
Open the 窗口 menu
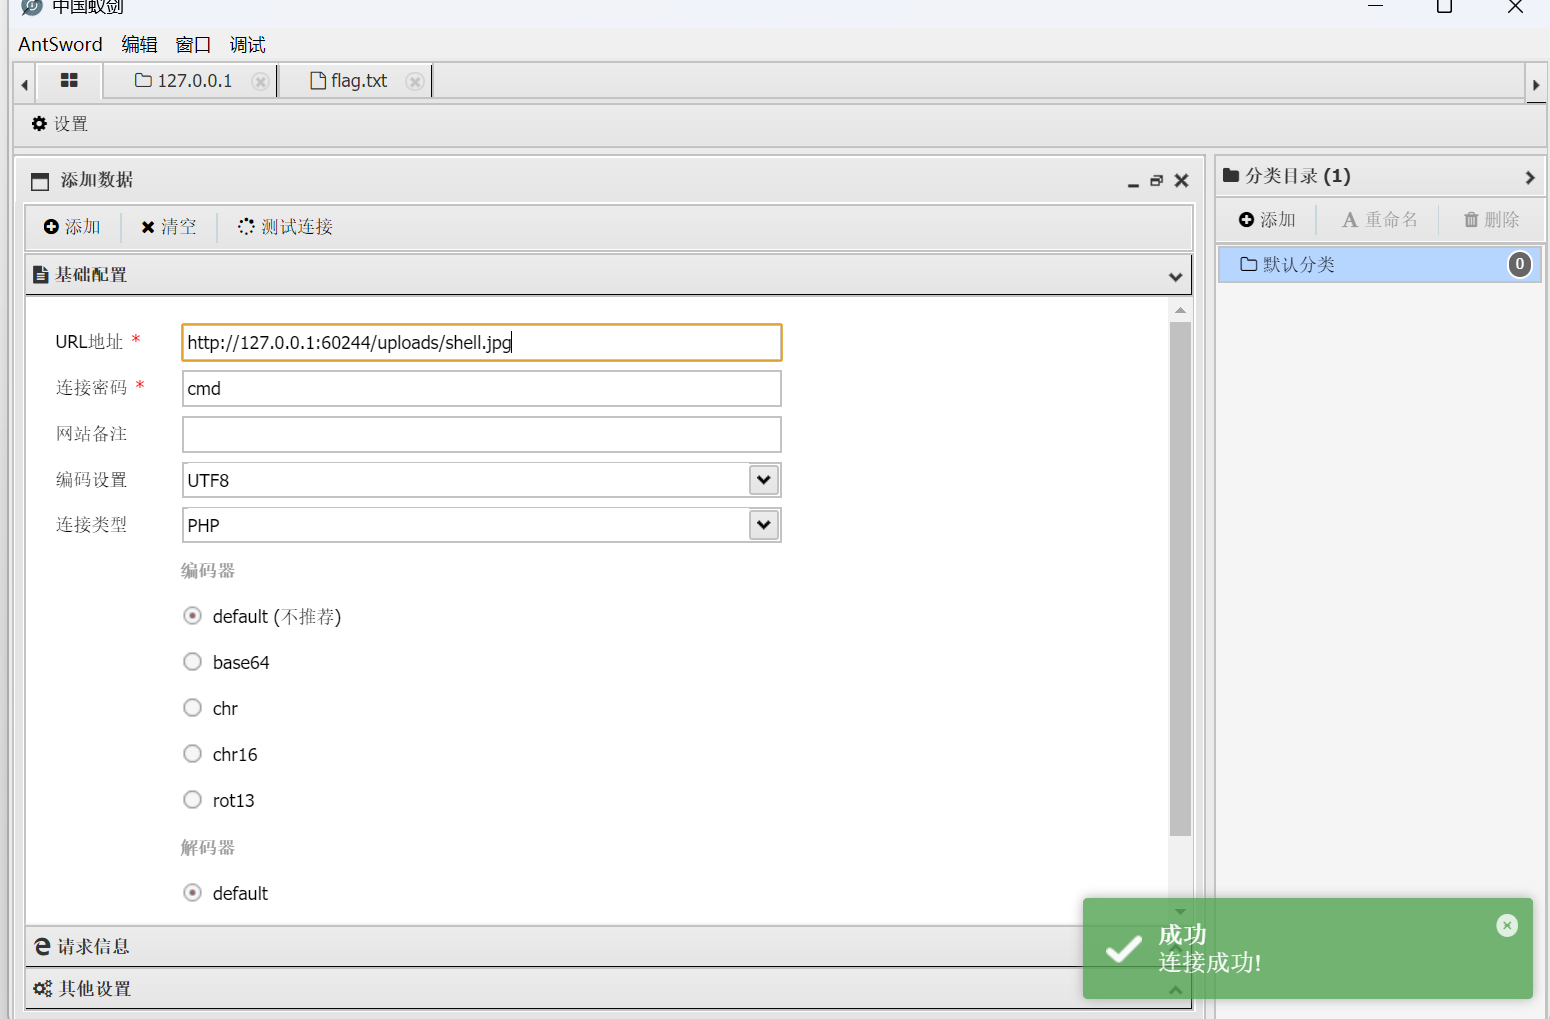193,44
